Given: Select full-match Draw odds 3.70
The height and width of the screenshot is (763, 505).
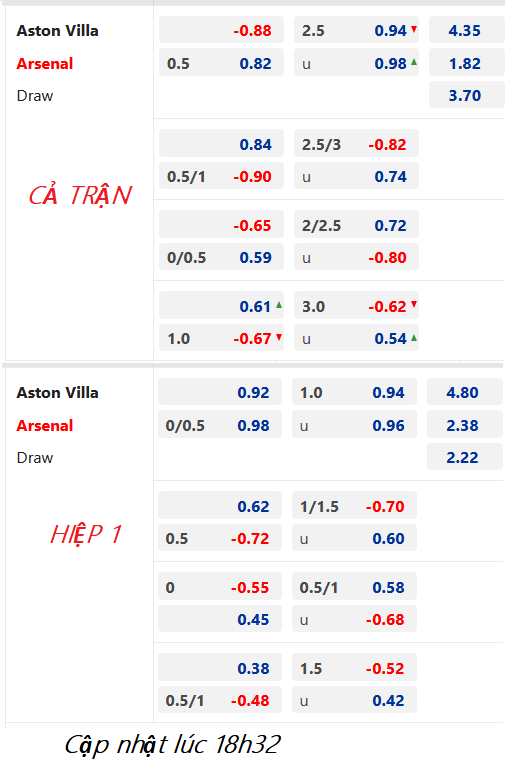Looking at the screenshot, I should [466, 95].
